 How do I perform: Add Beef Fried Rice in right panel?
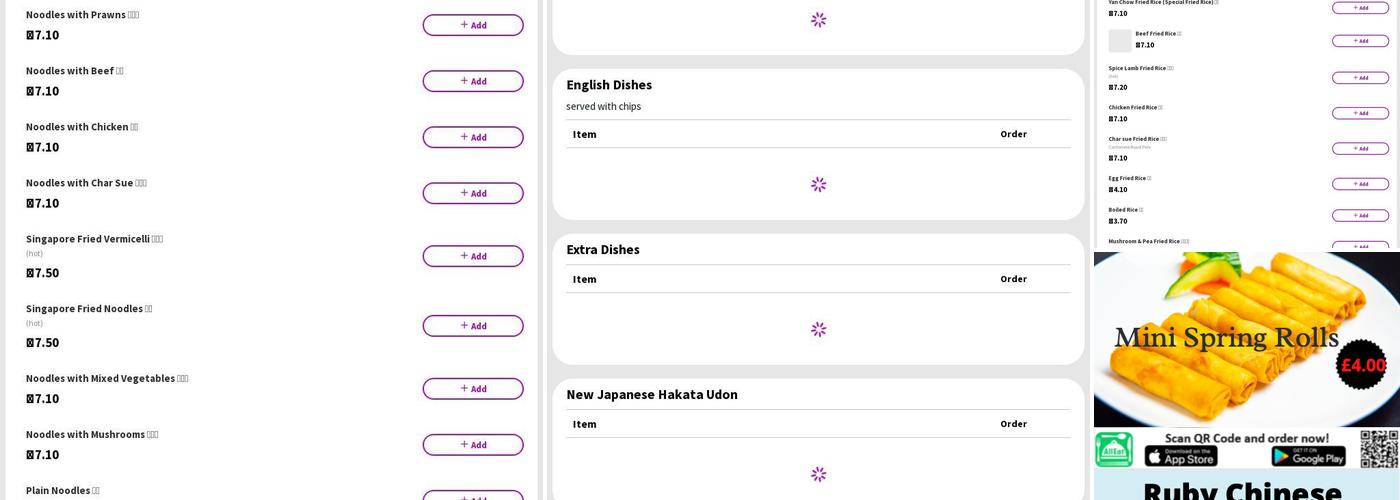1360,41
